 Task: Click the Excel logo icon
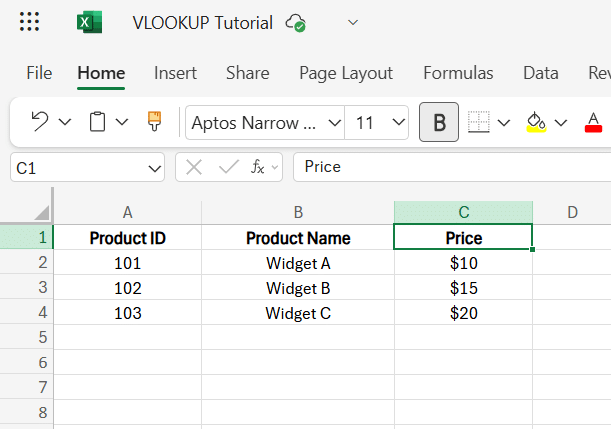point(89,22)
